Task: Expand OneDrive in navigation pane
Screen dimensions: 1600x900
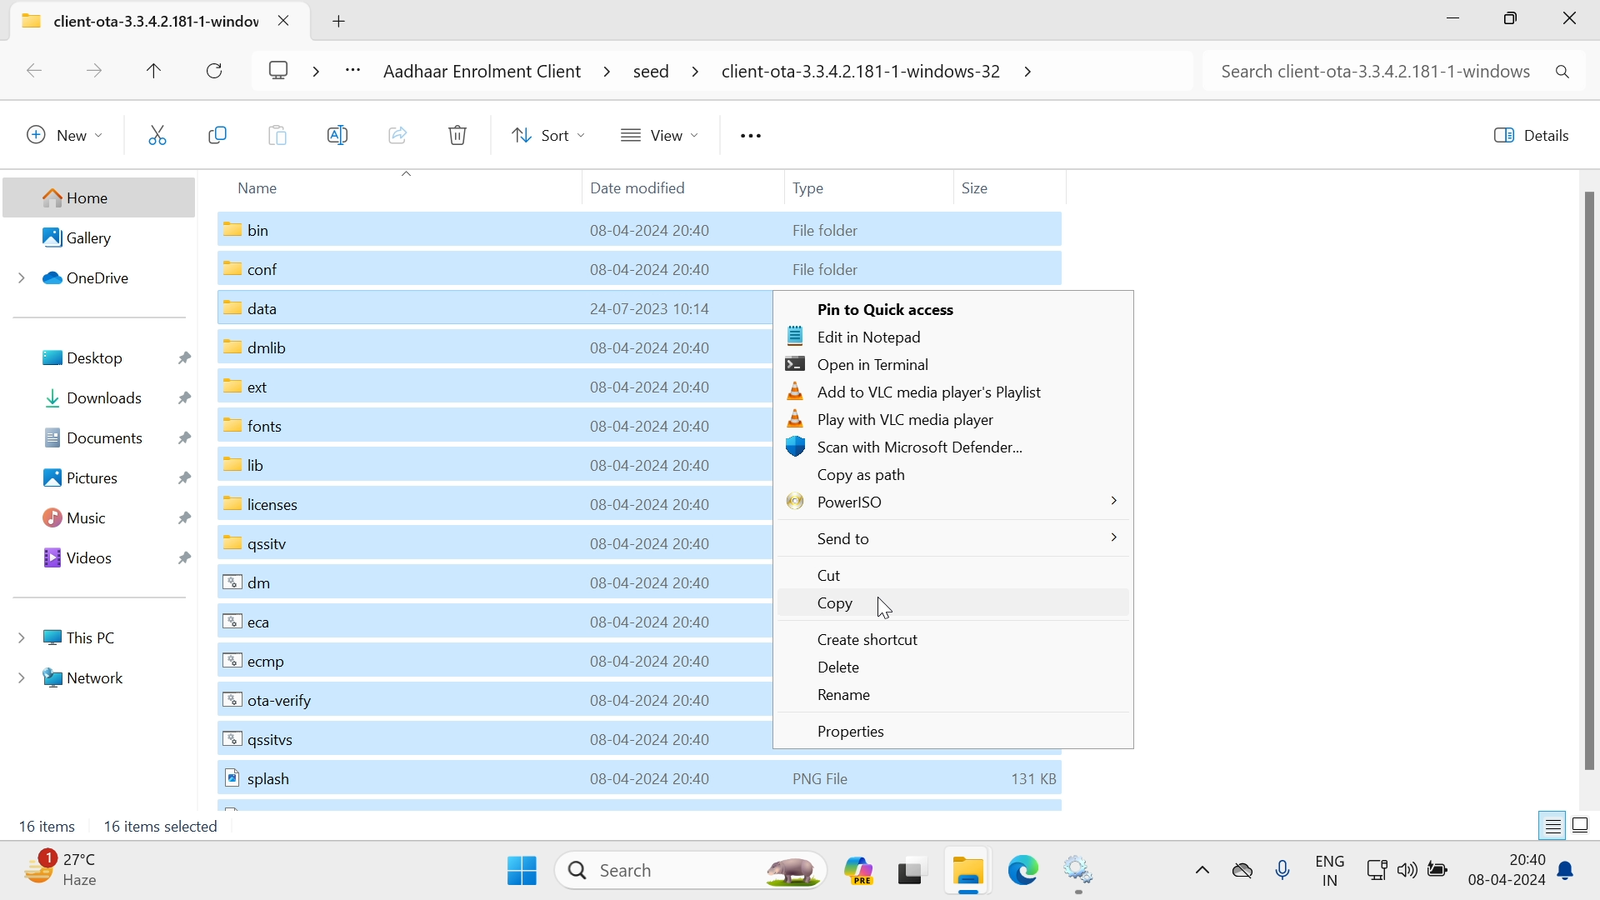Action: (21, 278)
